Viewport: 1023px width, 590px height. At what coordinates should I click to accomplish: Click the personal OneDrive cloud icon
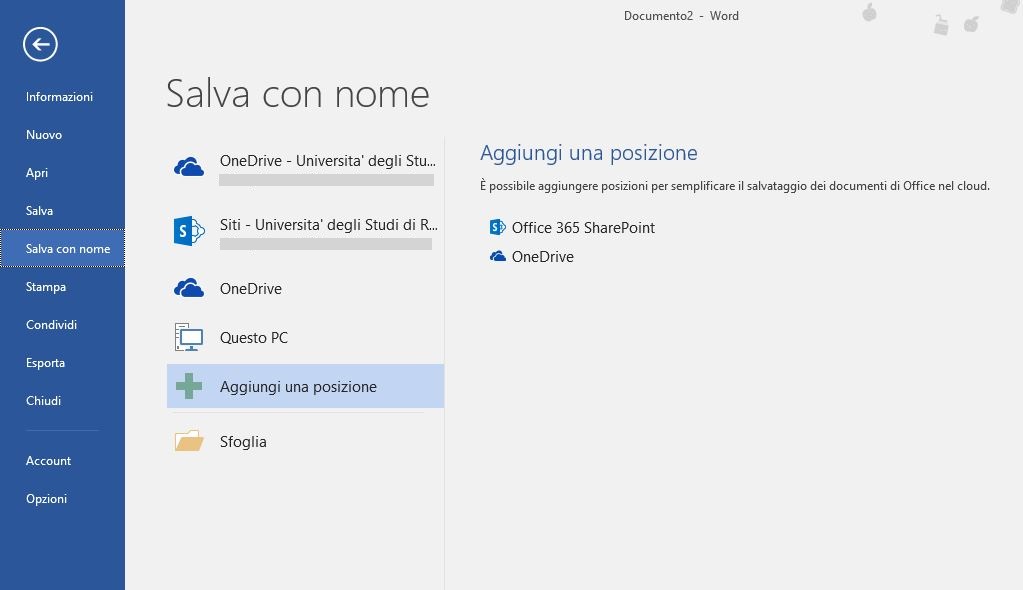point(189,288)
